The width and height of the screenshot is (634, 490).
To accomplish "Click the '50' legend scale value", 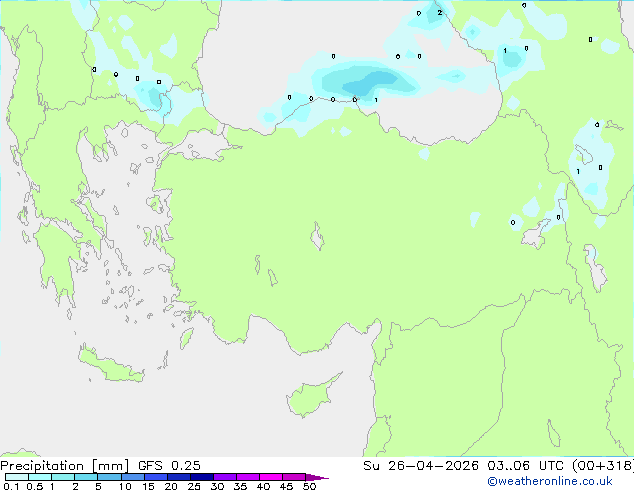I will click(309, 486).
